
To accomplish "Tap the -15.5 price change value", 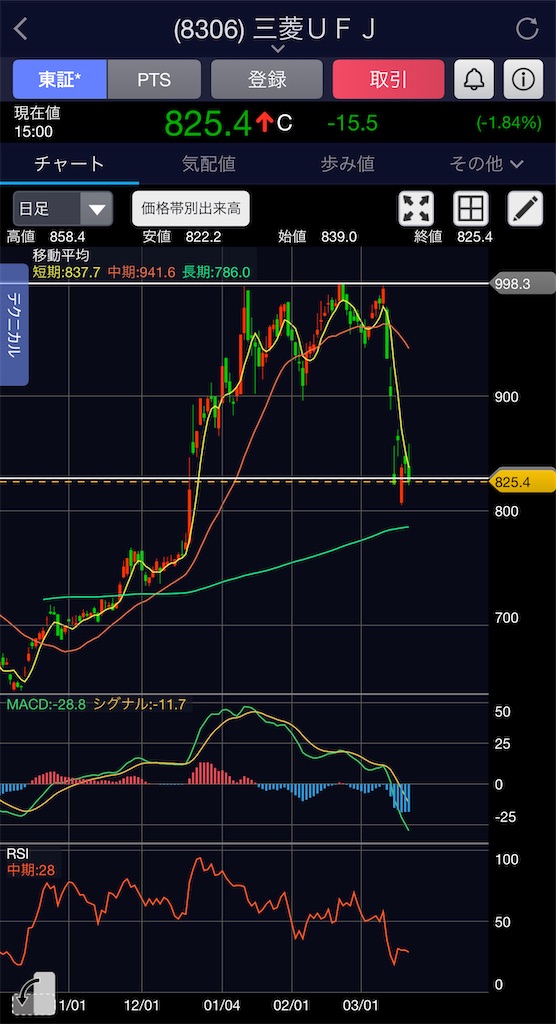I will point(352,123).
